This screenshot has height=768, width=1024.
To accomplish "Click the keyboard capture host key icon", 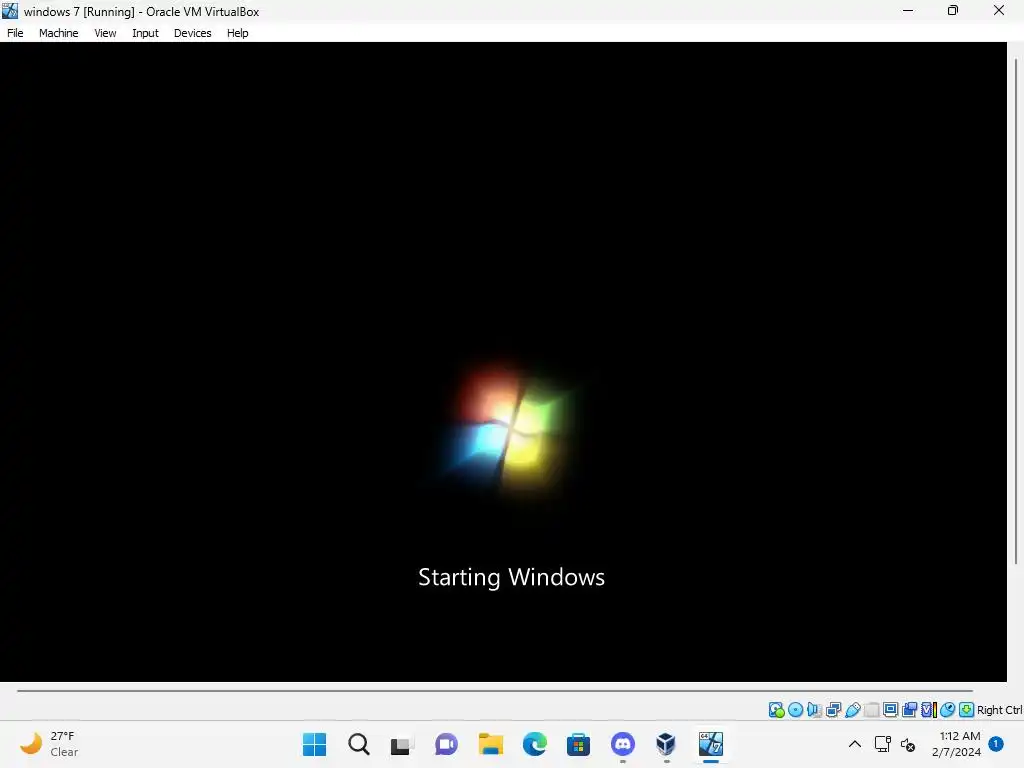I will [x=967, y=710].
